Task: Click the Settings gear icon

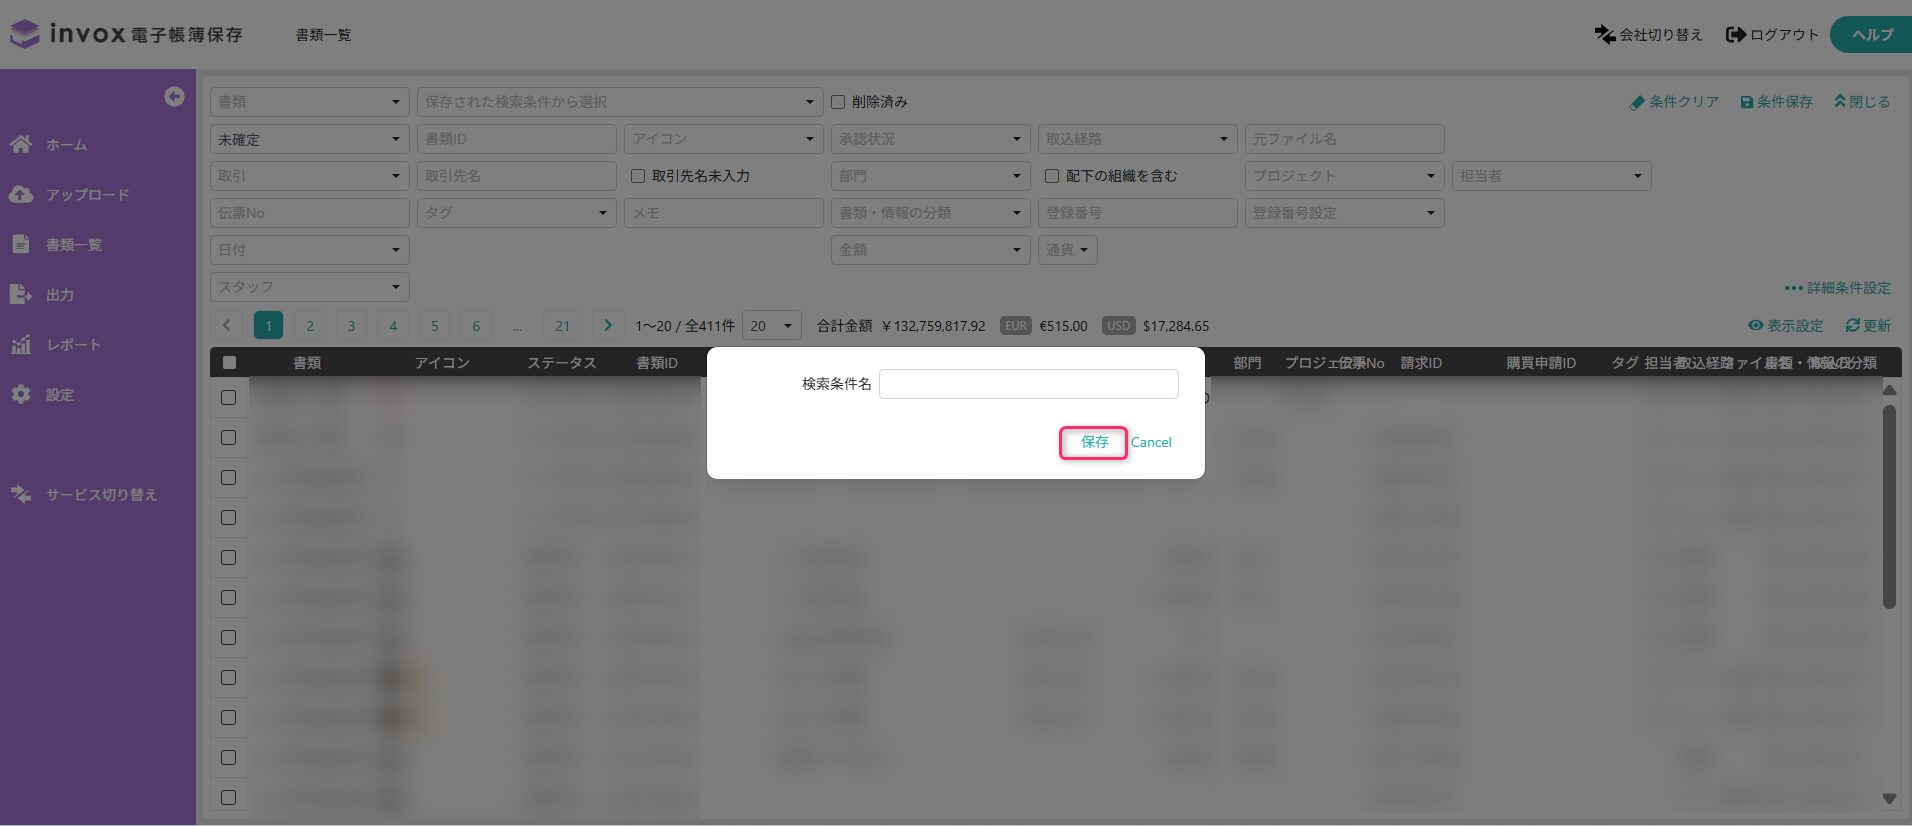Action: pos(21,394)
